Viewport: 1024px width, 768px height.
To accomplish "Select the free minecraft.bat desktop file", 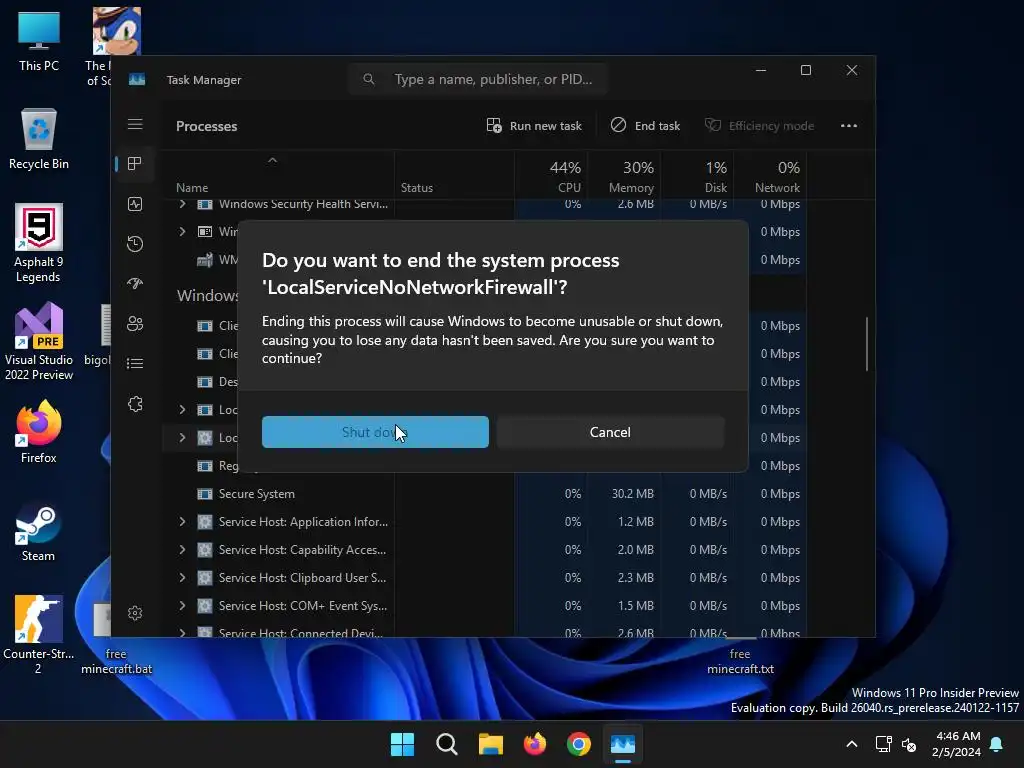I will [x=116, y=640].
